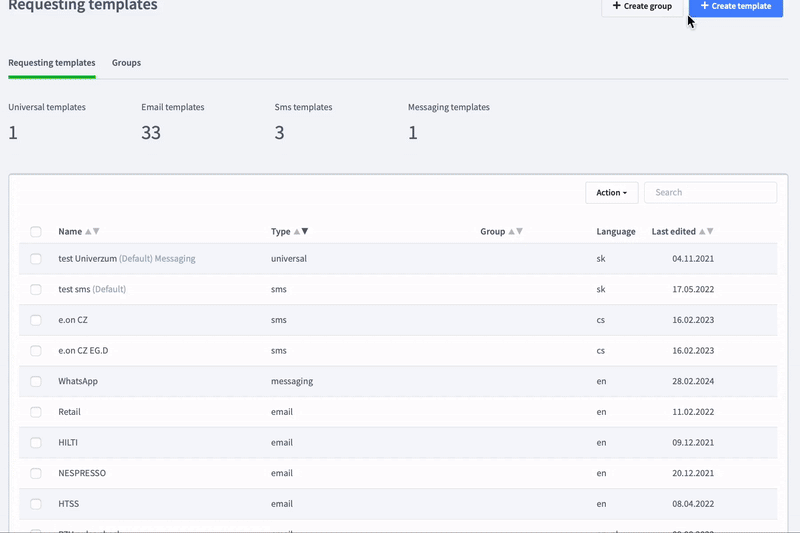Open the WhatsApp template
Viewport: 800px width, 533px height.
coord(78,381)
